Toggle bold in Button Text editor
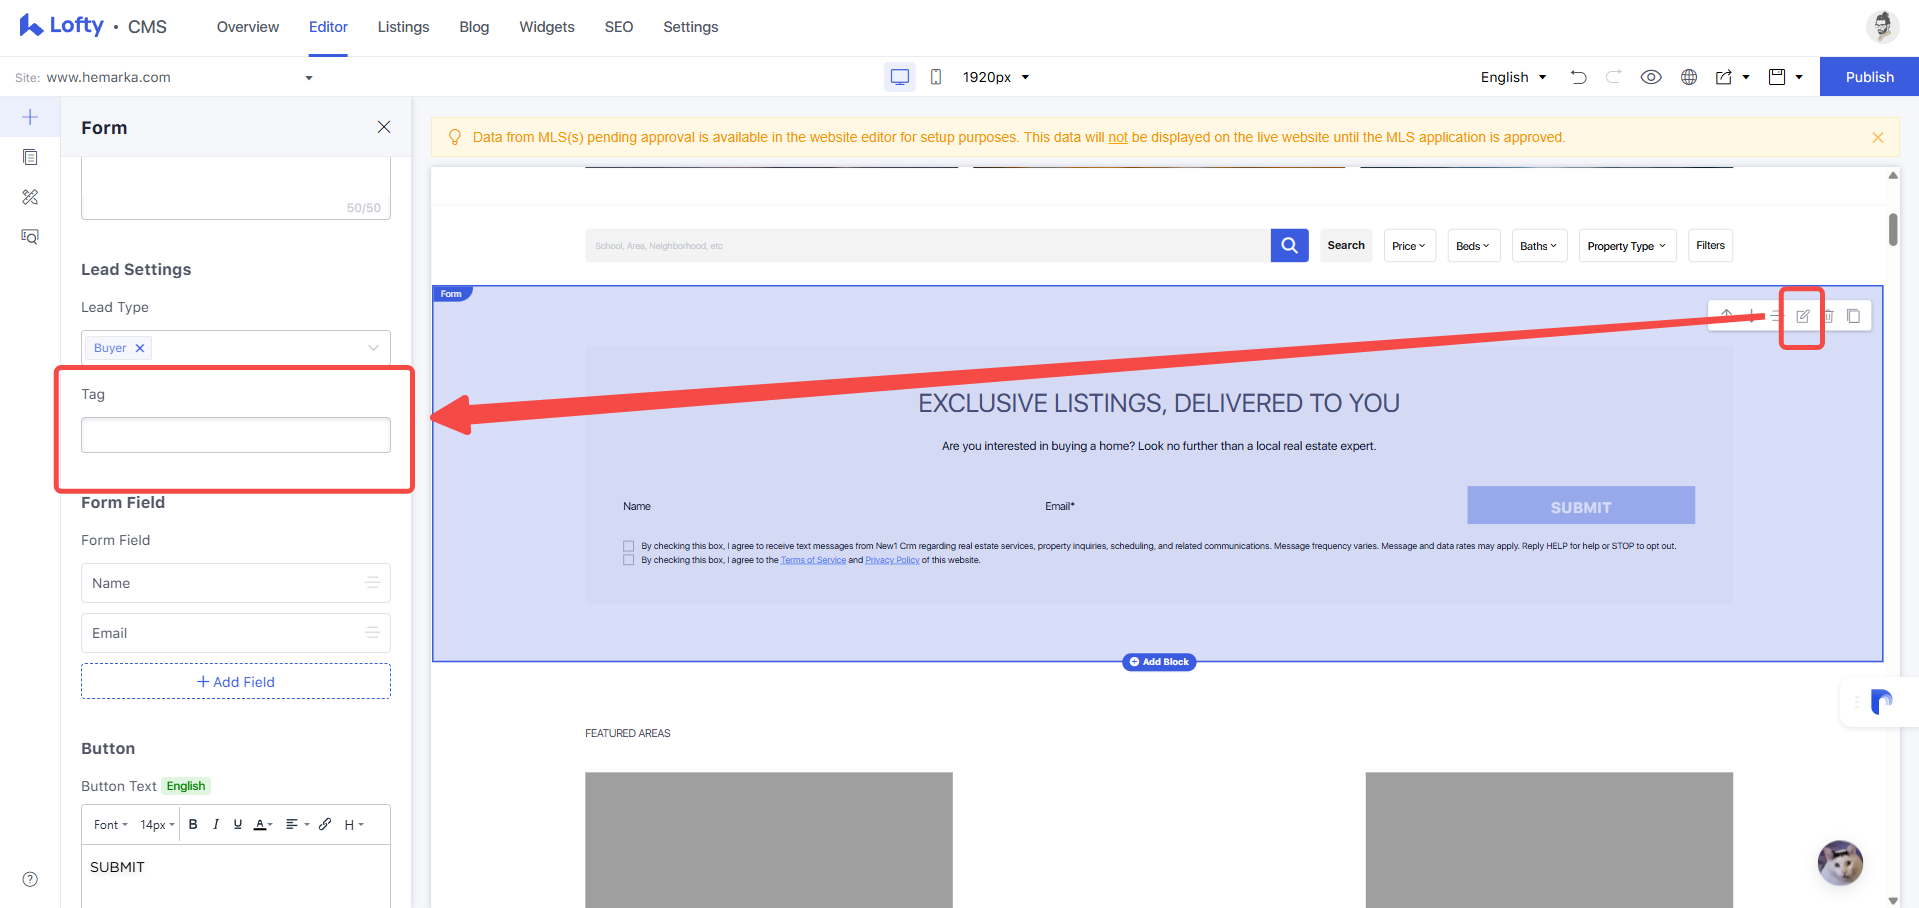The image size is (1919, 908). [x=193, y=824]
